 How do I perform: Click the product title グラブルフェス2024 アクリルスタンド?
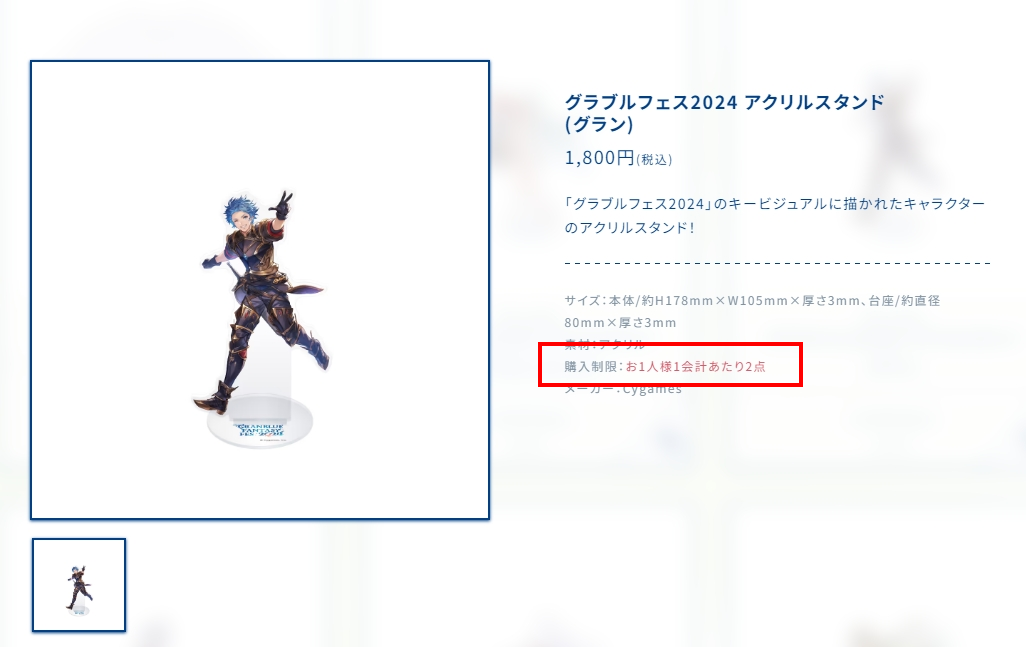[x=724, y=102]
